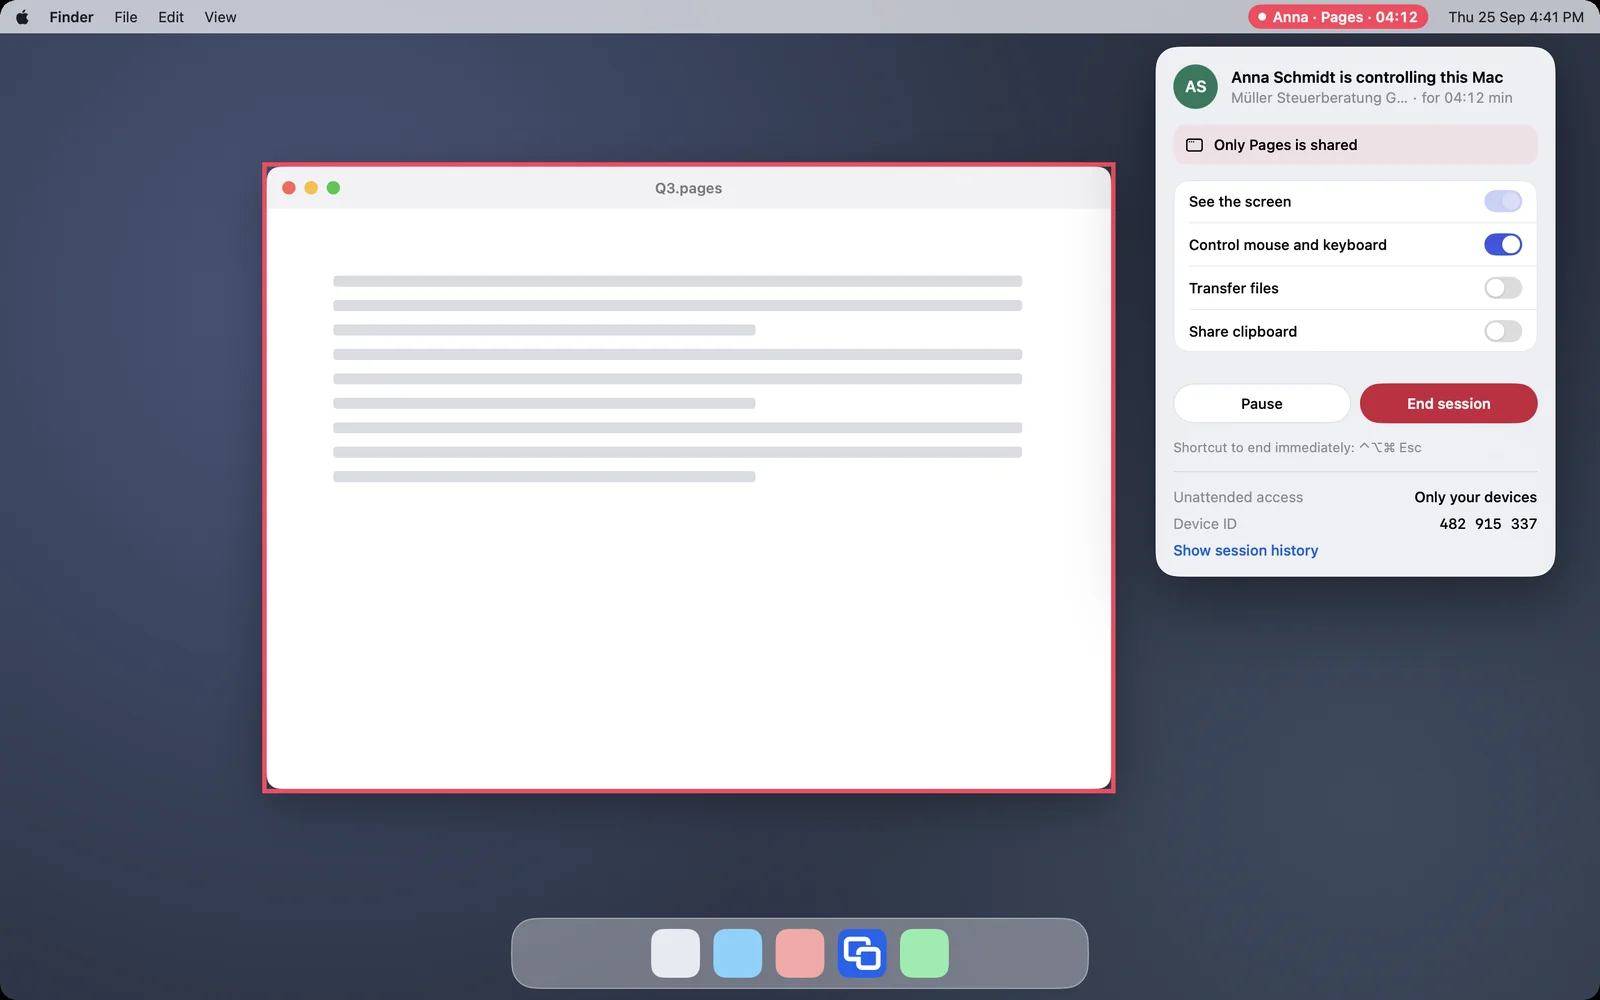Enable the Transfer files switch
This screenshot has height=1000, width=1600.
(1503, 288)
